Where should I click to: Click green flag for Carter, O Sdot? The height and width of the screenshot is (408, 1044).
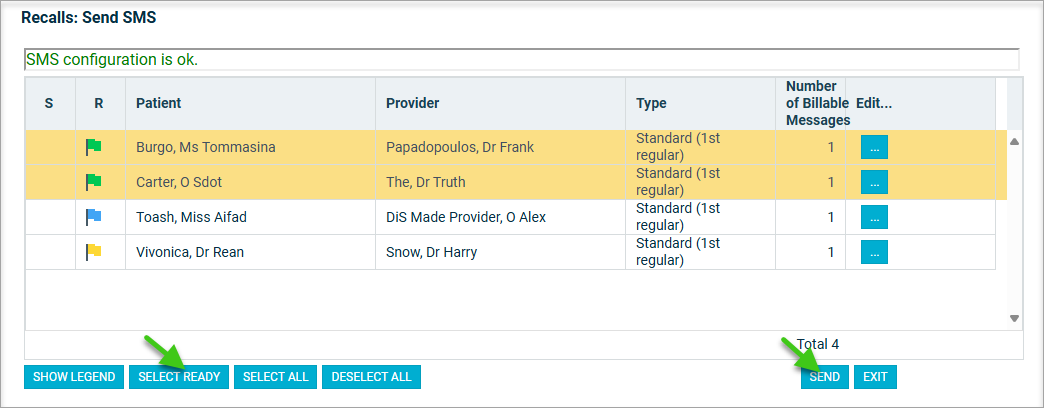click(x=93, y=182)
